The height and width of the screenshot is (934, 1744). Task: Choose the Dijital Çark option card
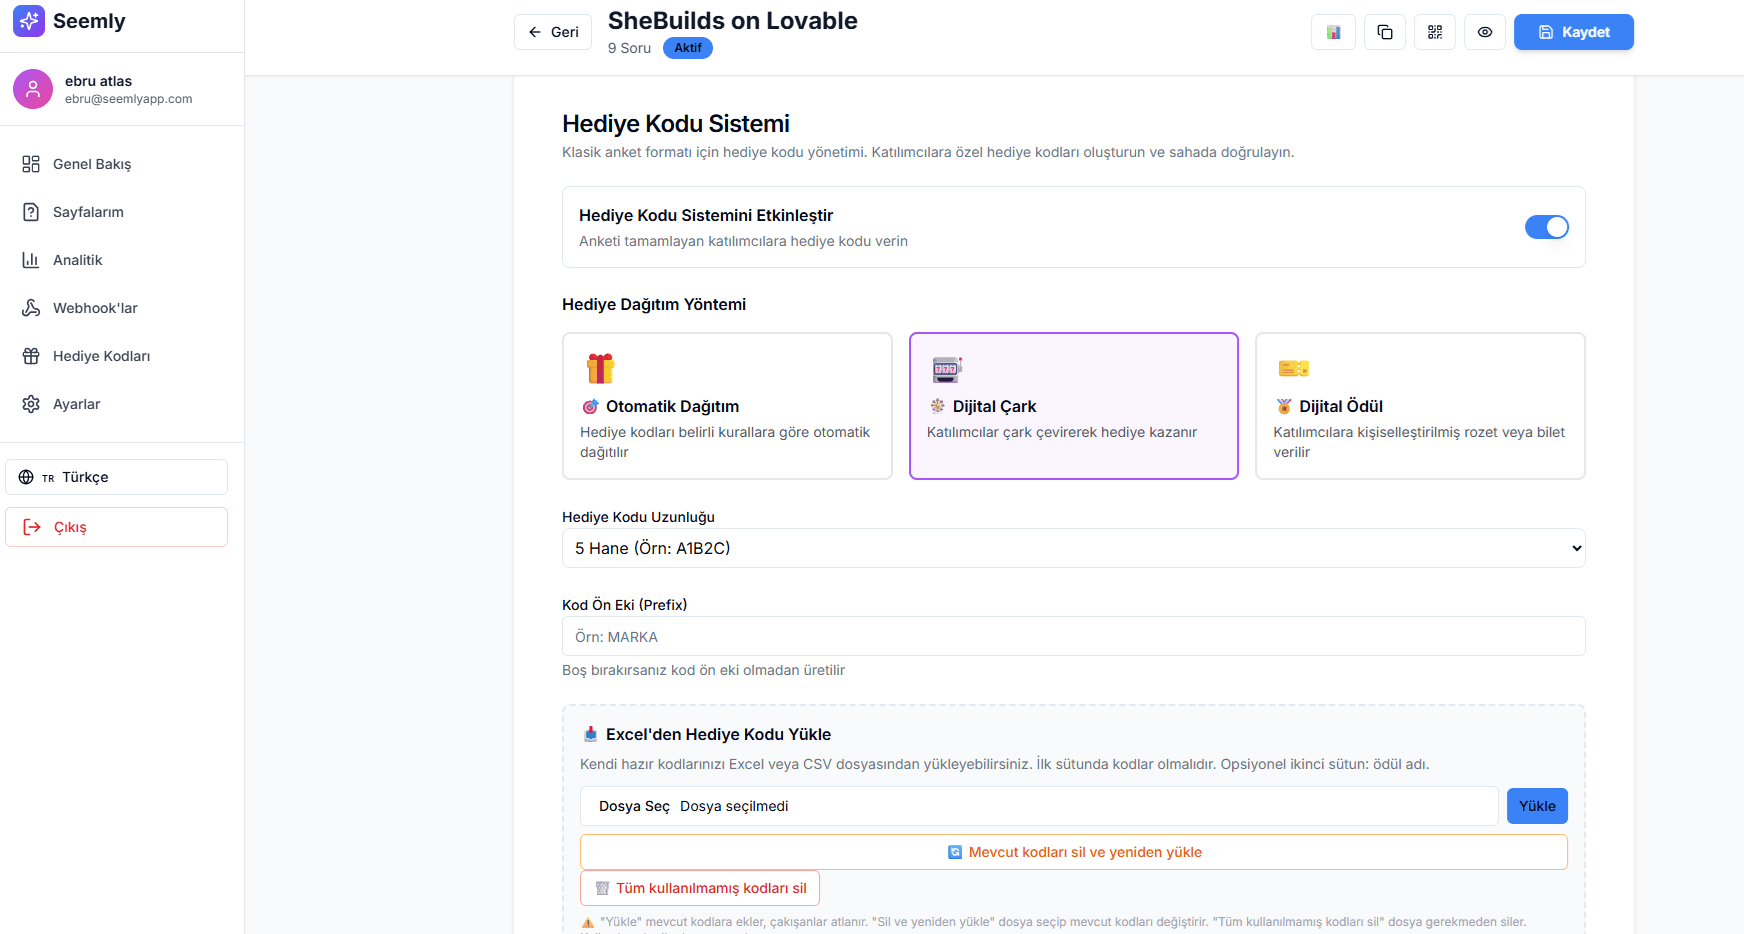coord(1073,406)
